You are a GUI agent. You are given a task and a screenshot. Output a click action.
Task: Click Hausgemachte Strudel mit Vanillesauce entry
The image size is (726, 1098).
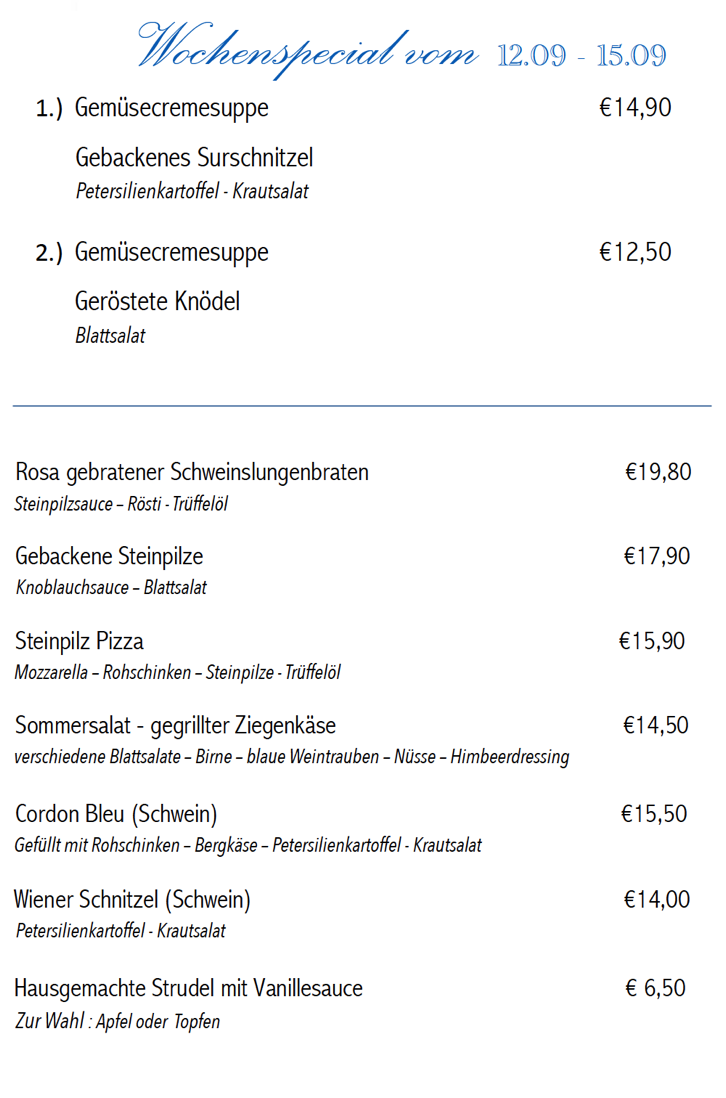click(188, 988)
